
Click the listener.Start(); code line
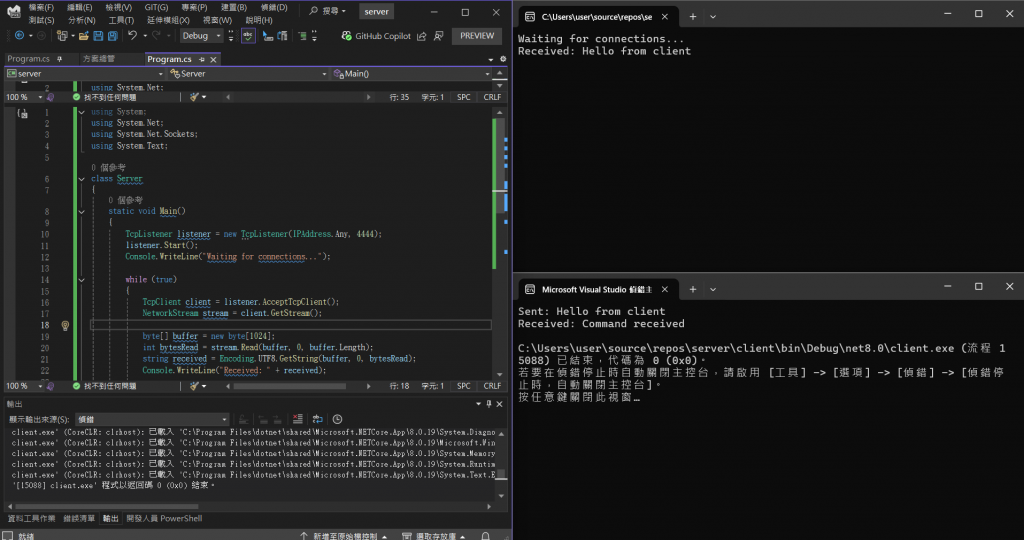[x=161, y=246]
